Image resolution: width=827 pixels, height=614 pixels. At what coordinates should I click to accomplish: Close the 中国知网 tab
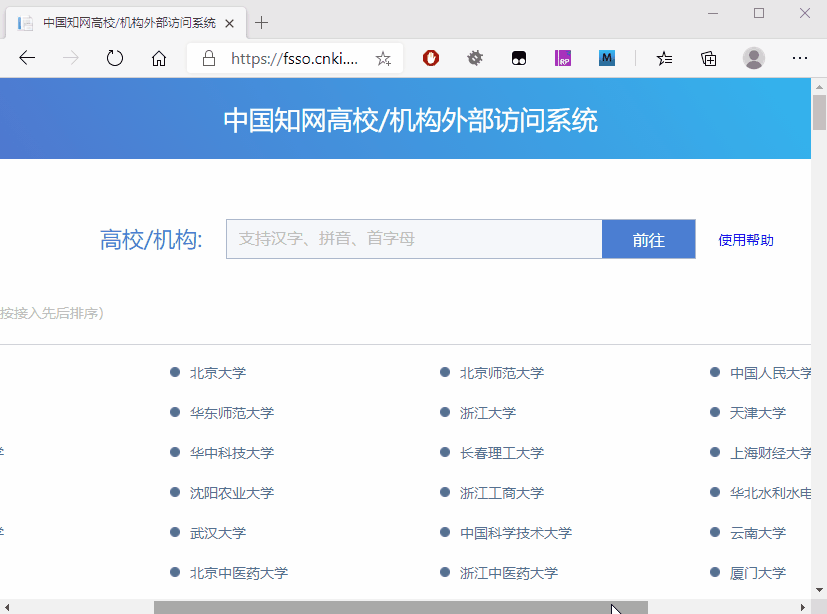pos(229,23)
